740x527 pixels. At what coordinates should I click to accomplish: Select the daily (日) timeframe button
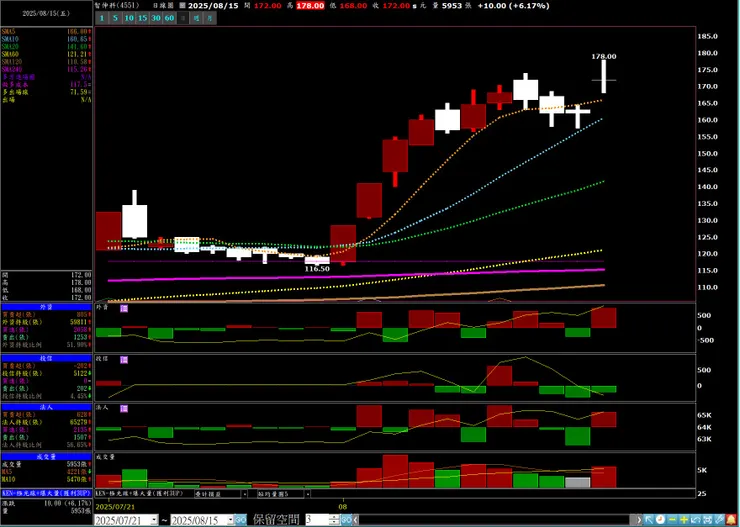click(x=183, y=18)
